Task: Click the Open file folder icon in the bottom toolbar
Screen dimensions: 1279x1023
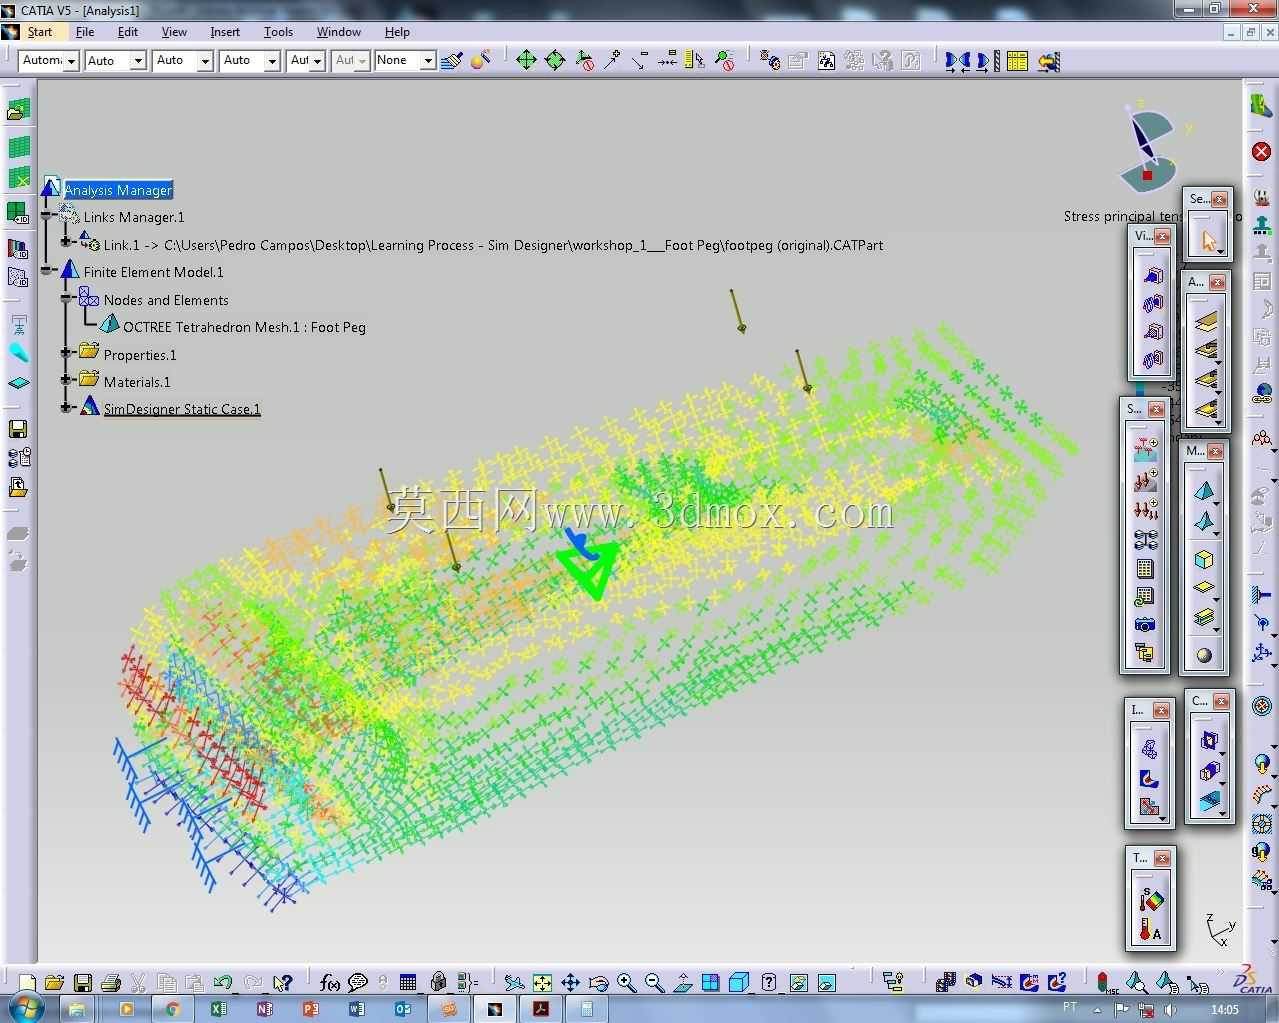Action: [x=55, y=983]
